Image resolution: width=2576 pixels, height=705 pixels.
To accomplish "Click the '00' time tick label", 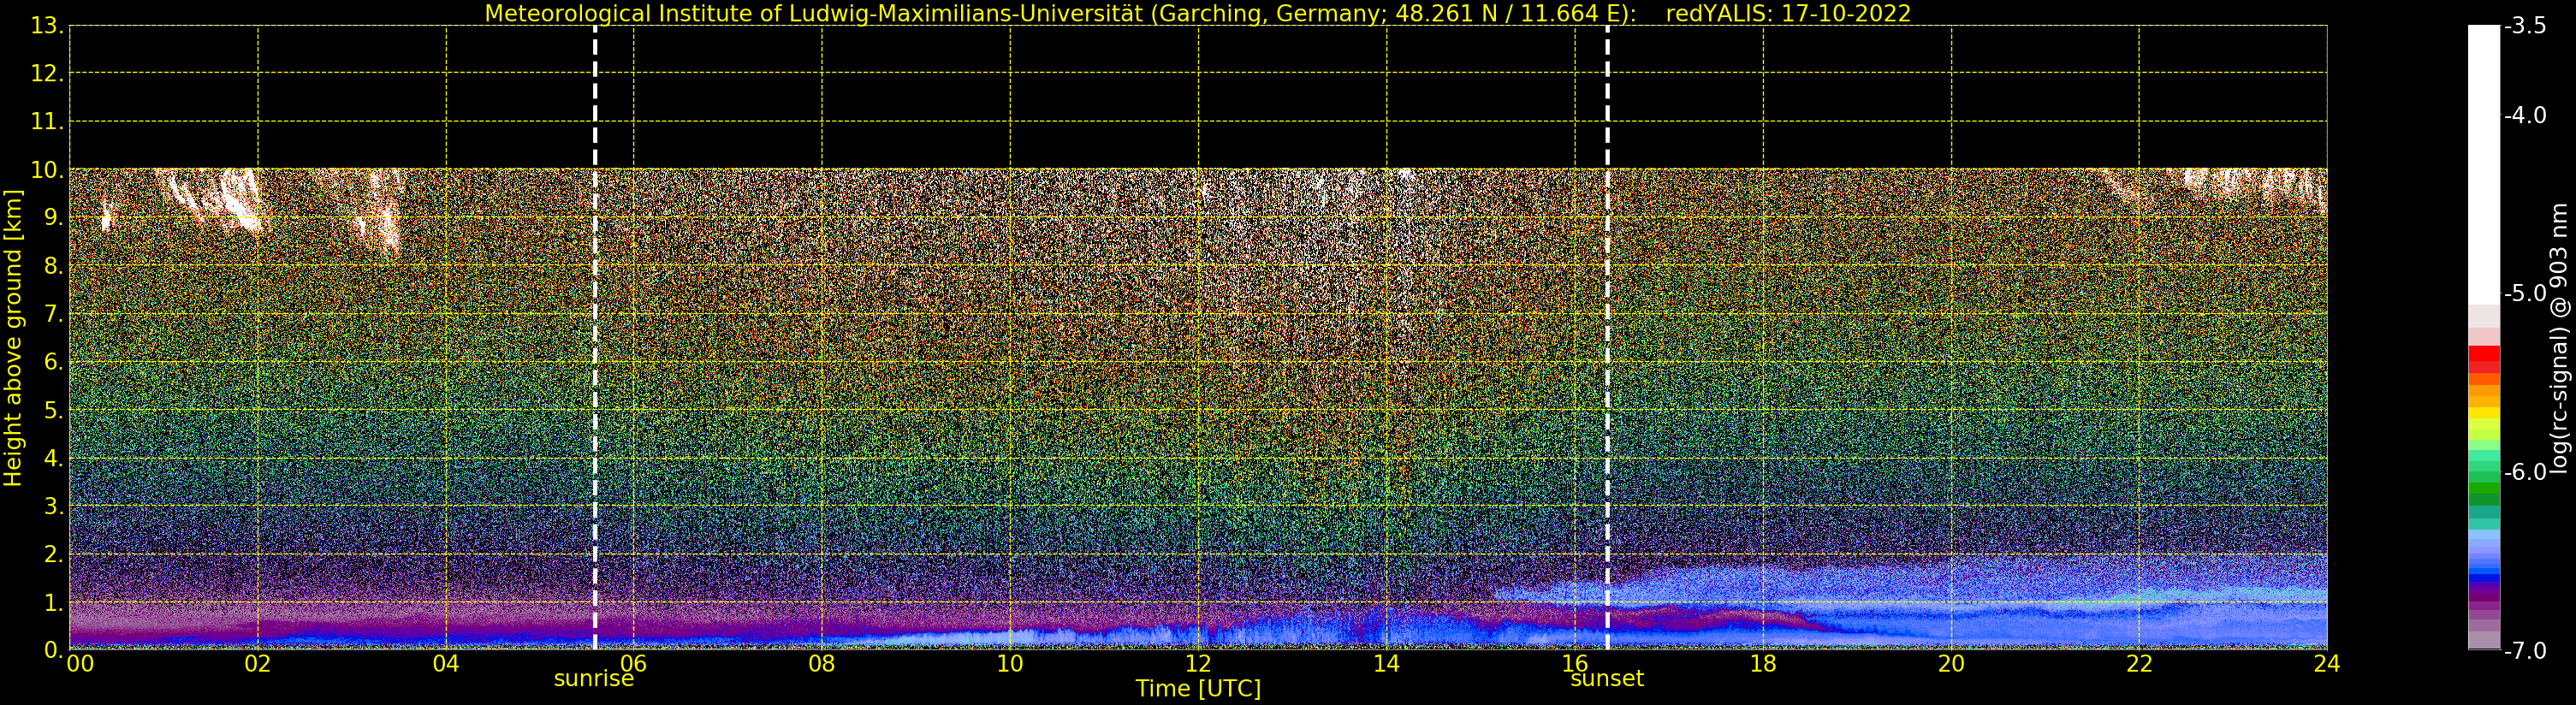I will [80, 664].
